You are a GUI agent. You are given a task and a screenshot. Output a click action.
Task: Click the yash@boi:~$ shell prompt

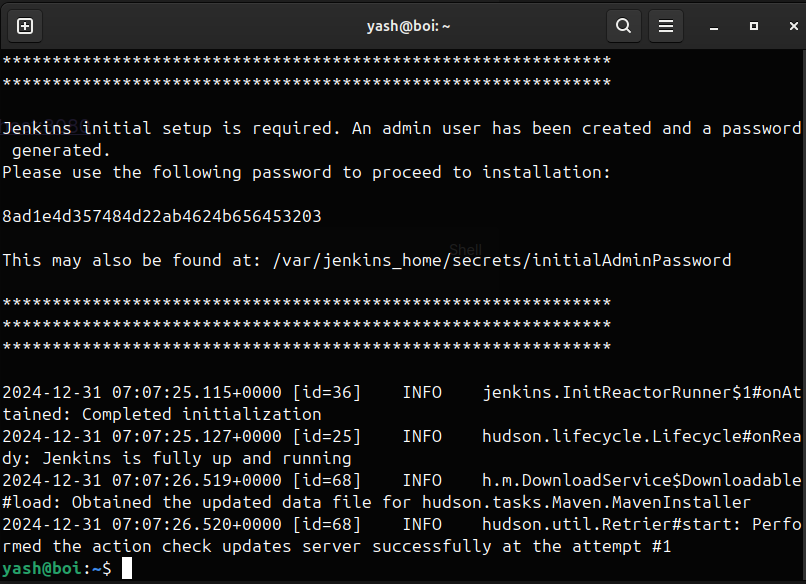click(x=57, y=568)
